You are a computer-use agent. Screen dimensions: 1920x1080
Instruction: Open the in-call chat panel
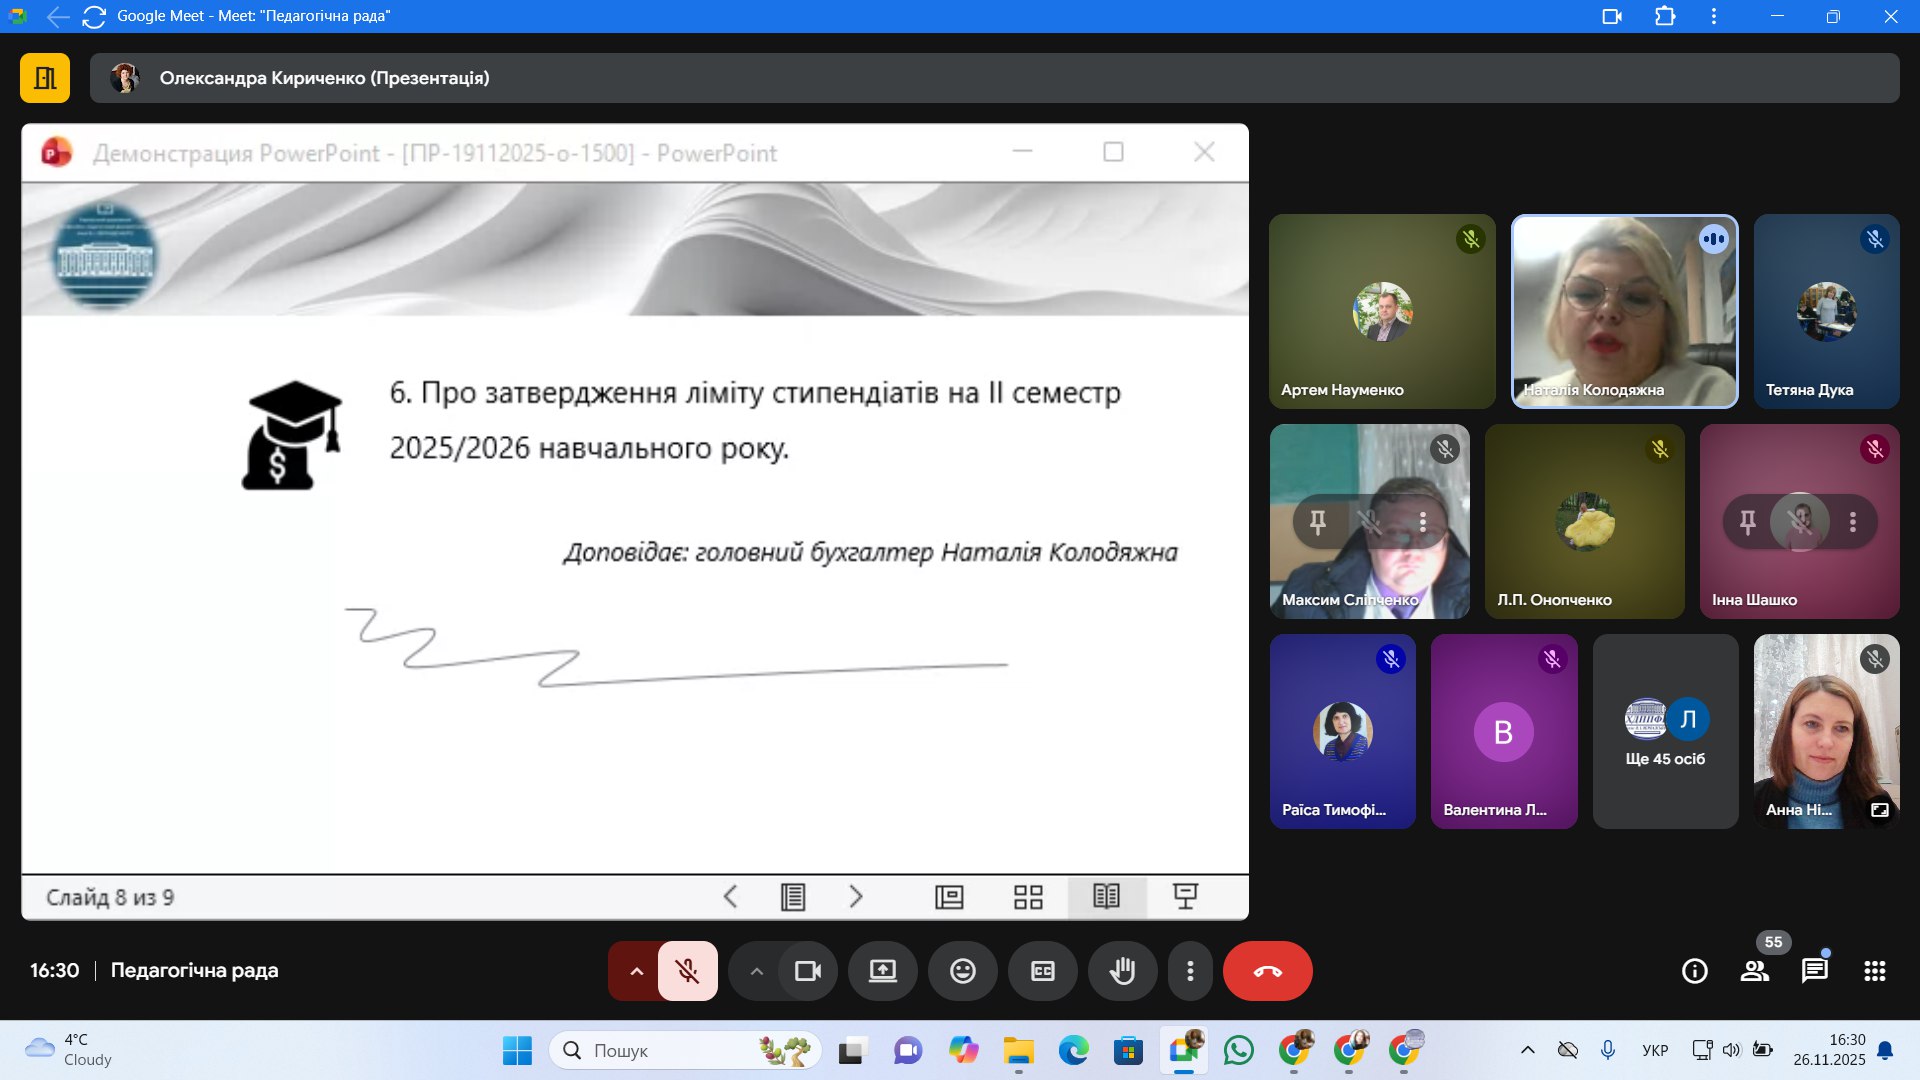(x=1814, y=971)
